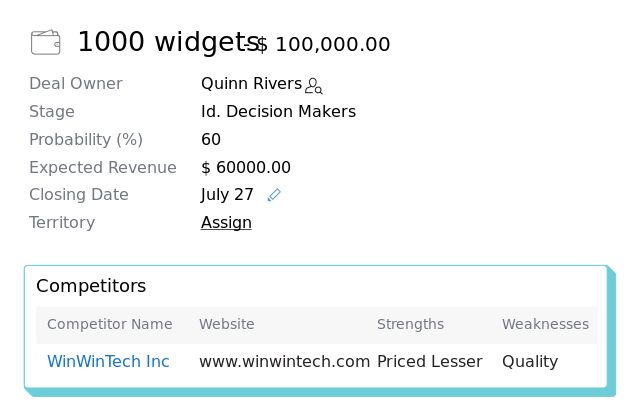Click the Quinn Rivers owner name
Screen dimensions: 640x420
(251, 84)
